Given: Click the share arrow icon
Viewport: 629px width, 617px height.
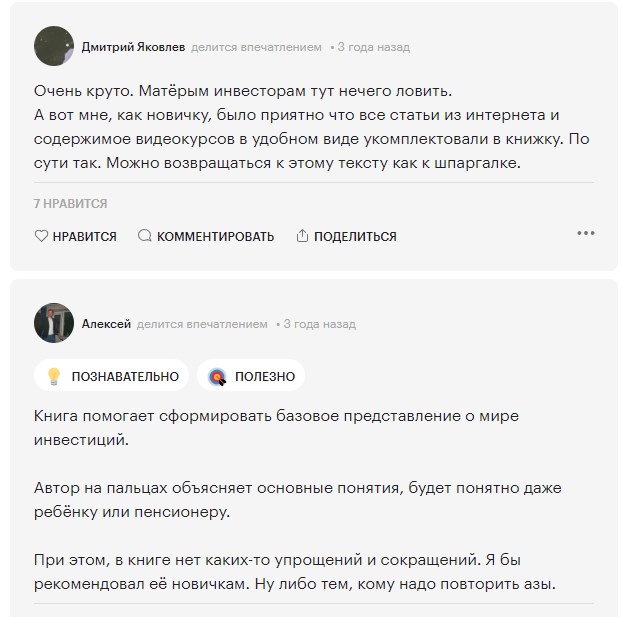Looking at the screenshot, I should [302, 237].
